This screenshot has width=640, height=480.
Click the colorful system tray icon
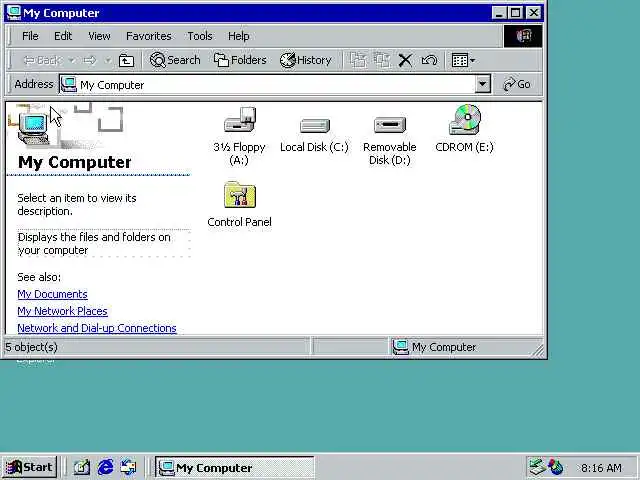pyautogui.click(x=556, y=467)
